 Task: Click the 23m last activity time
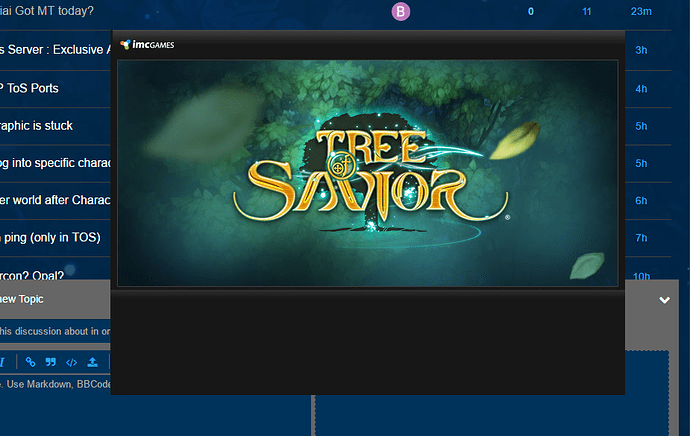(x=641, y=11)
